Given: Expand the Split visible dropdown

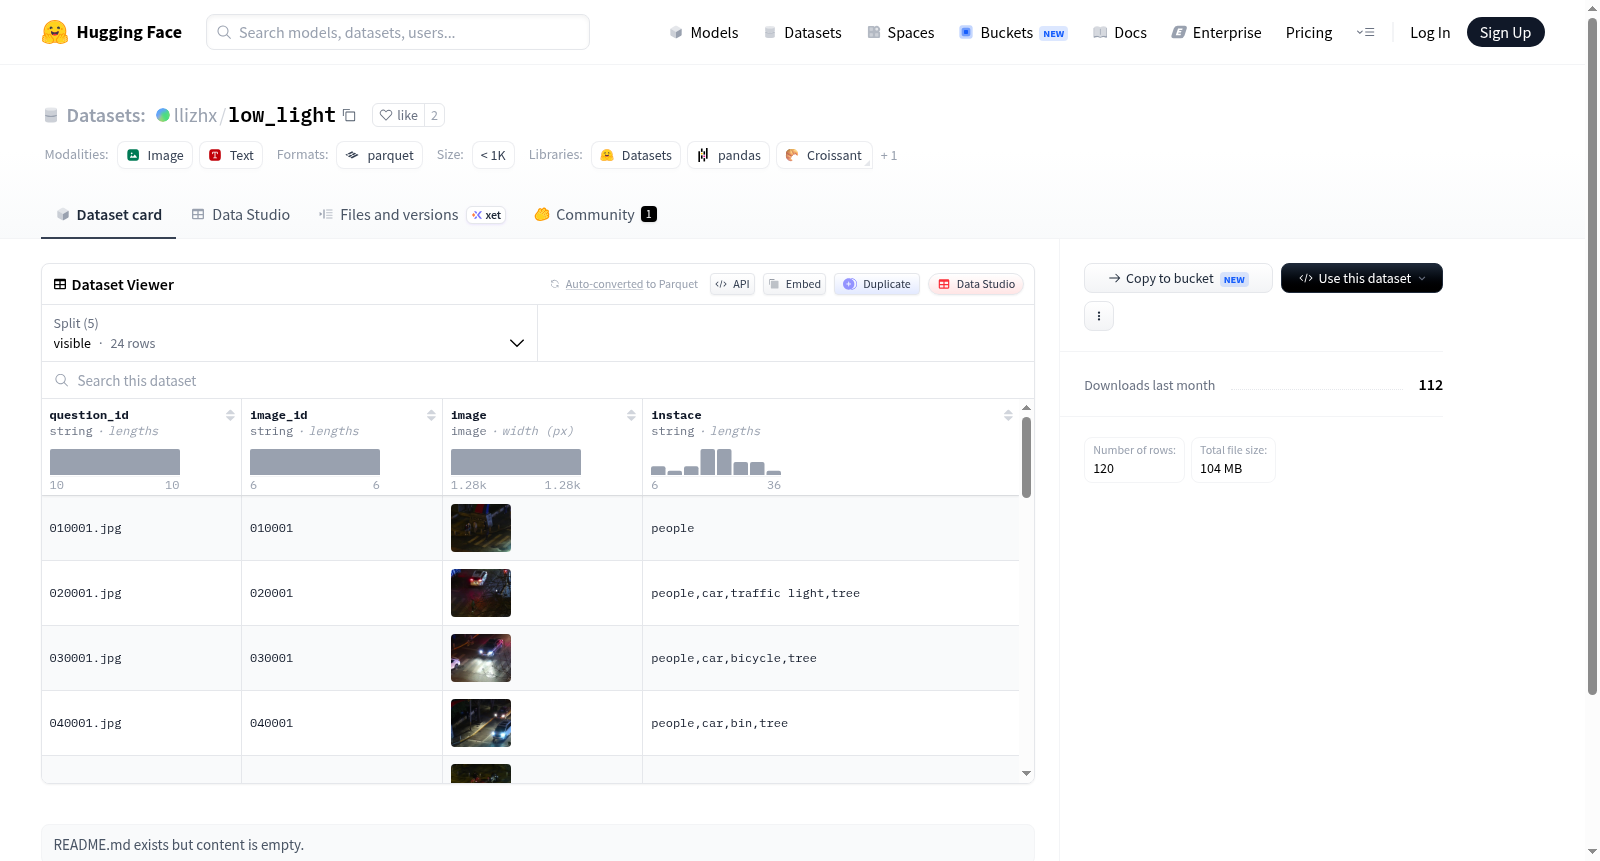Looking at the screenshot, I should [289, 333].
